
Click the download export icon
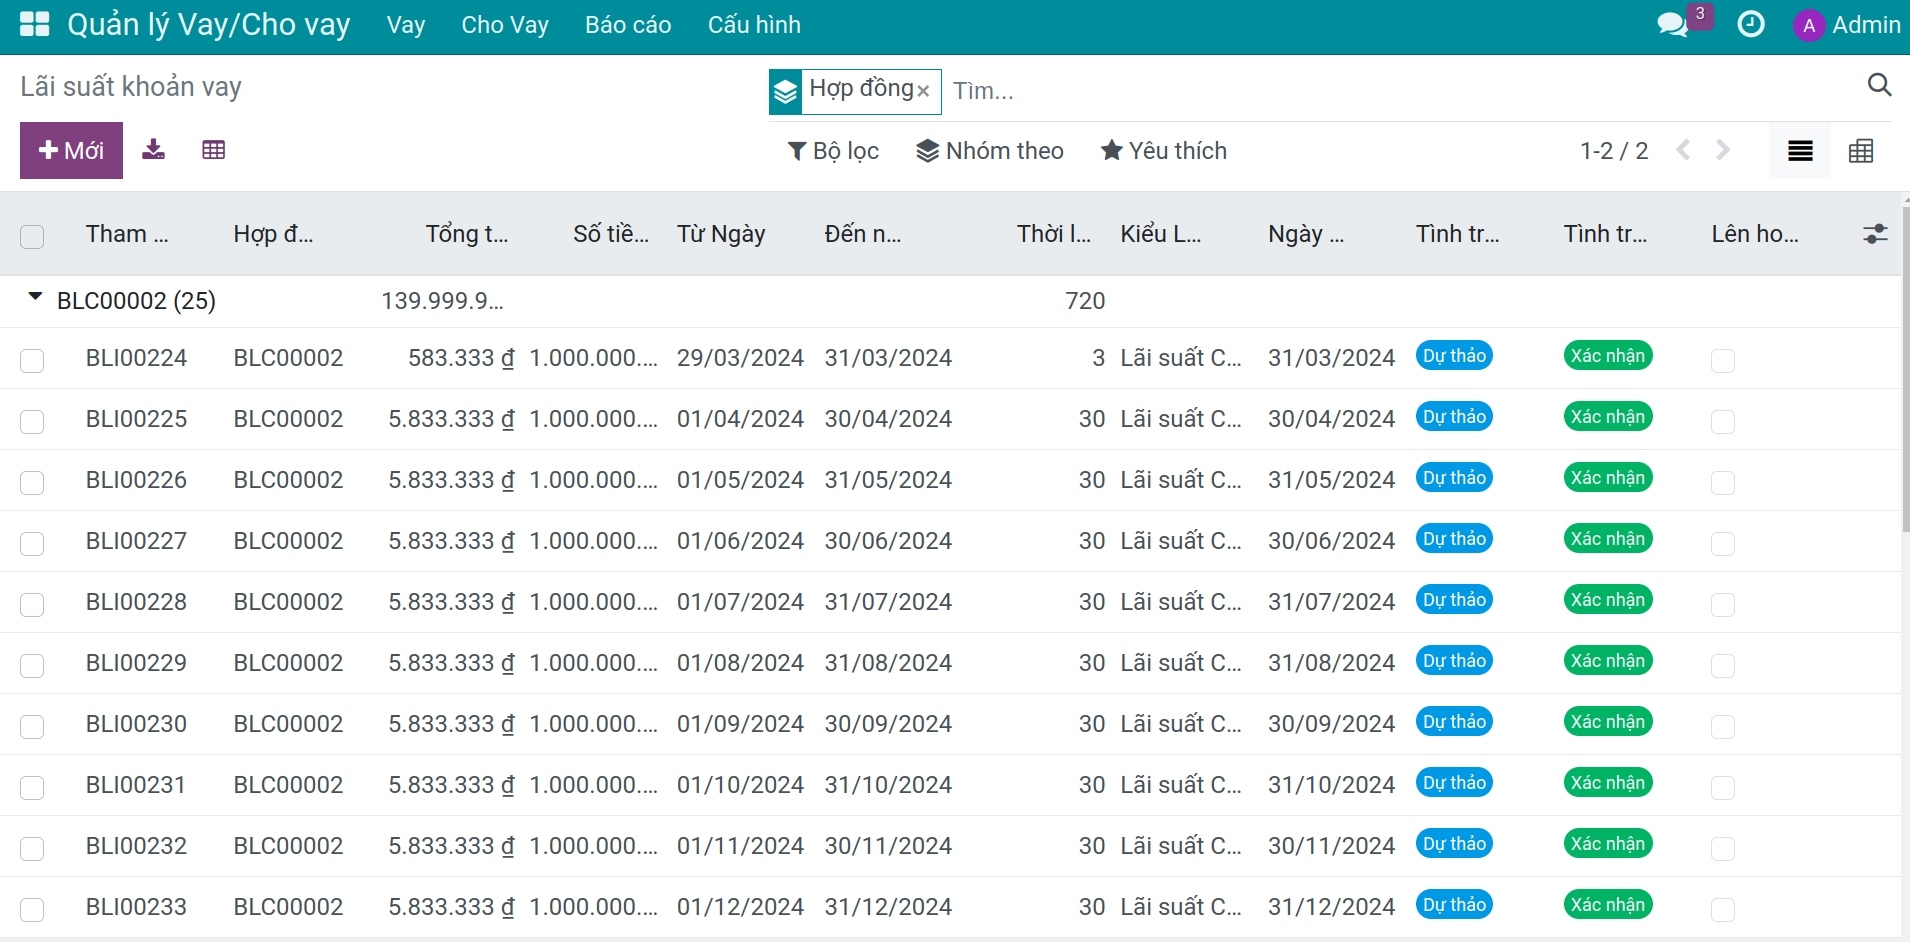(153, 150)
